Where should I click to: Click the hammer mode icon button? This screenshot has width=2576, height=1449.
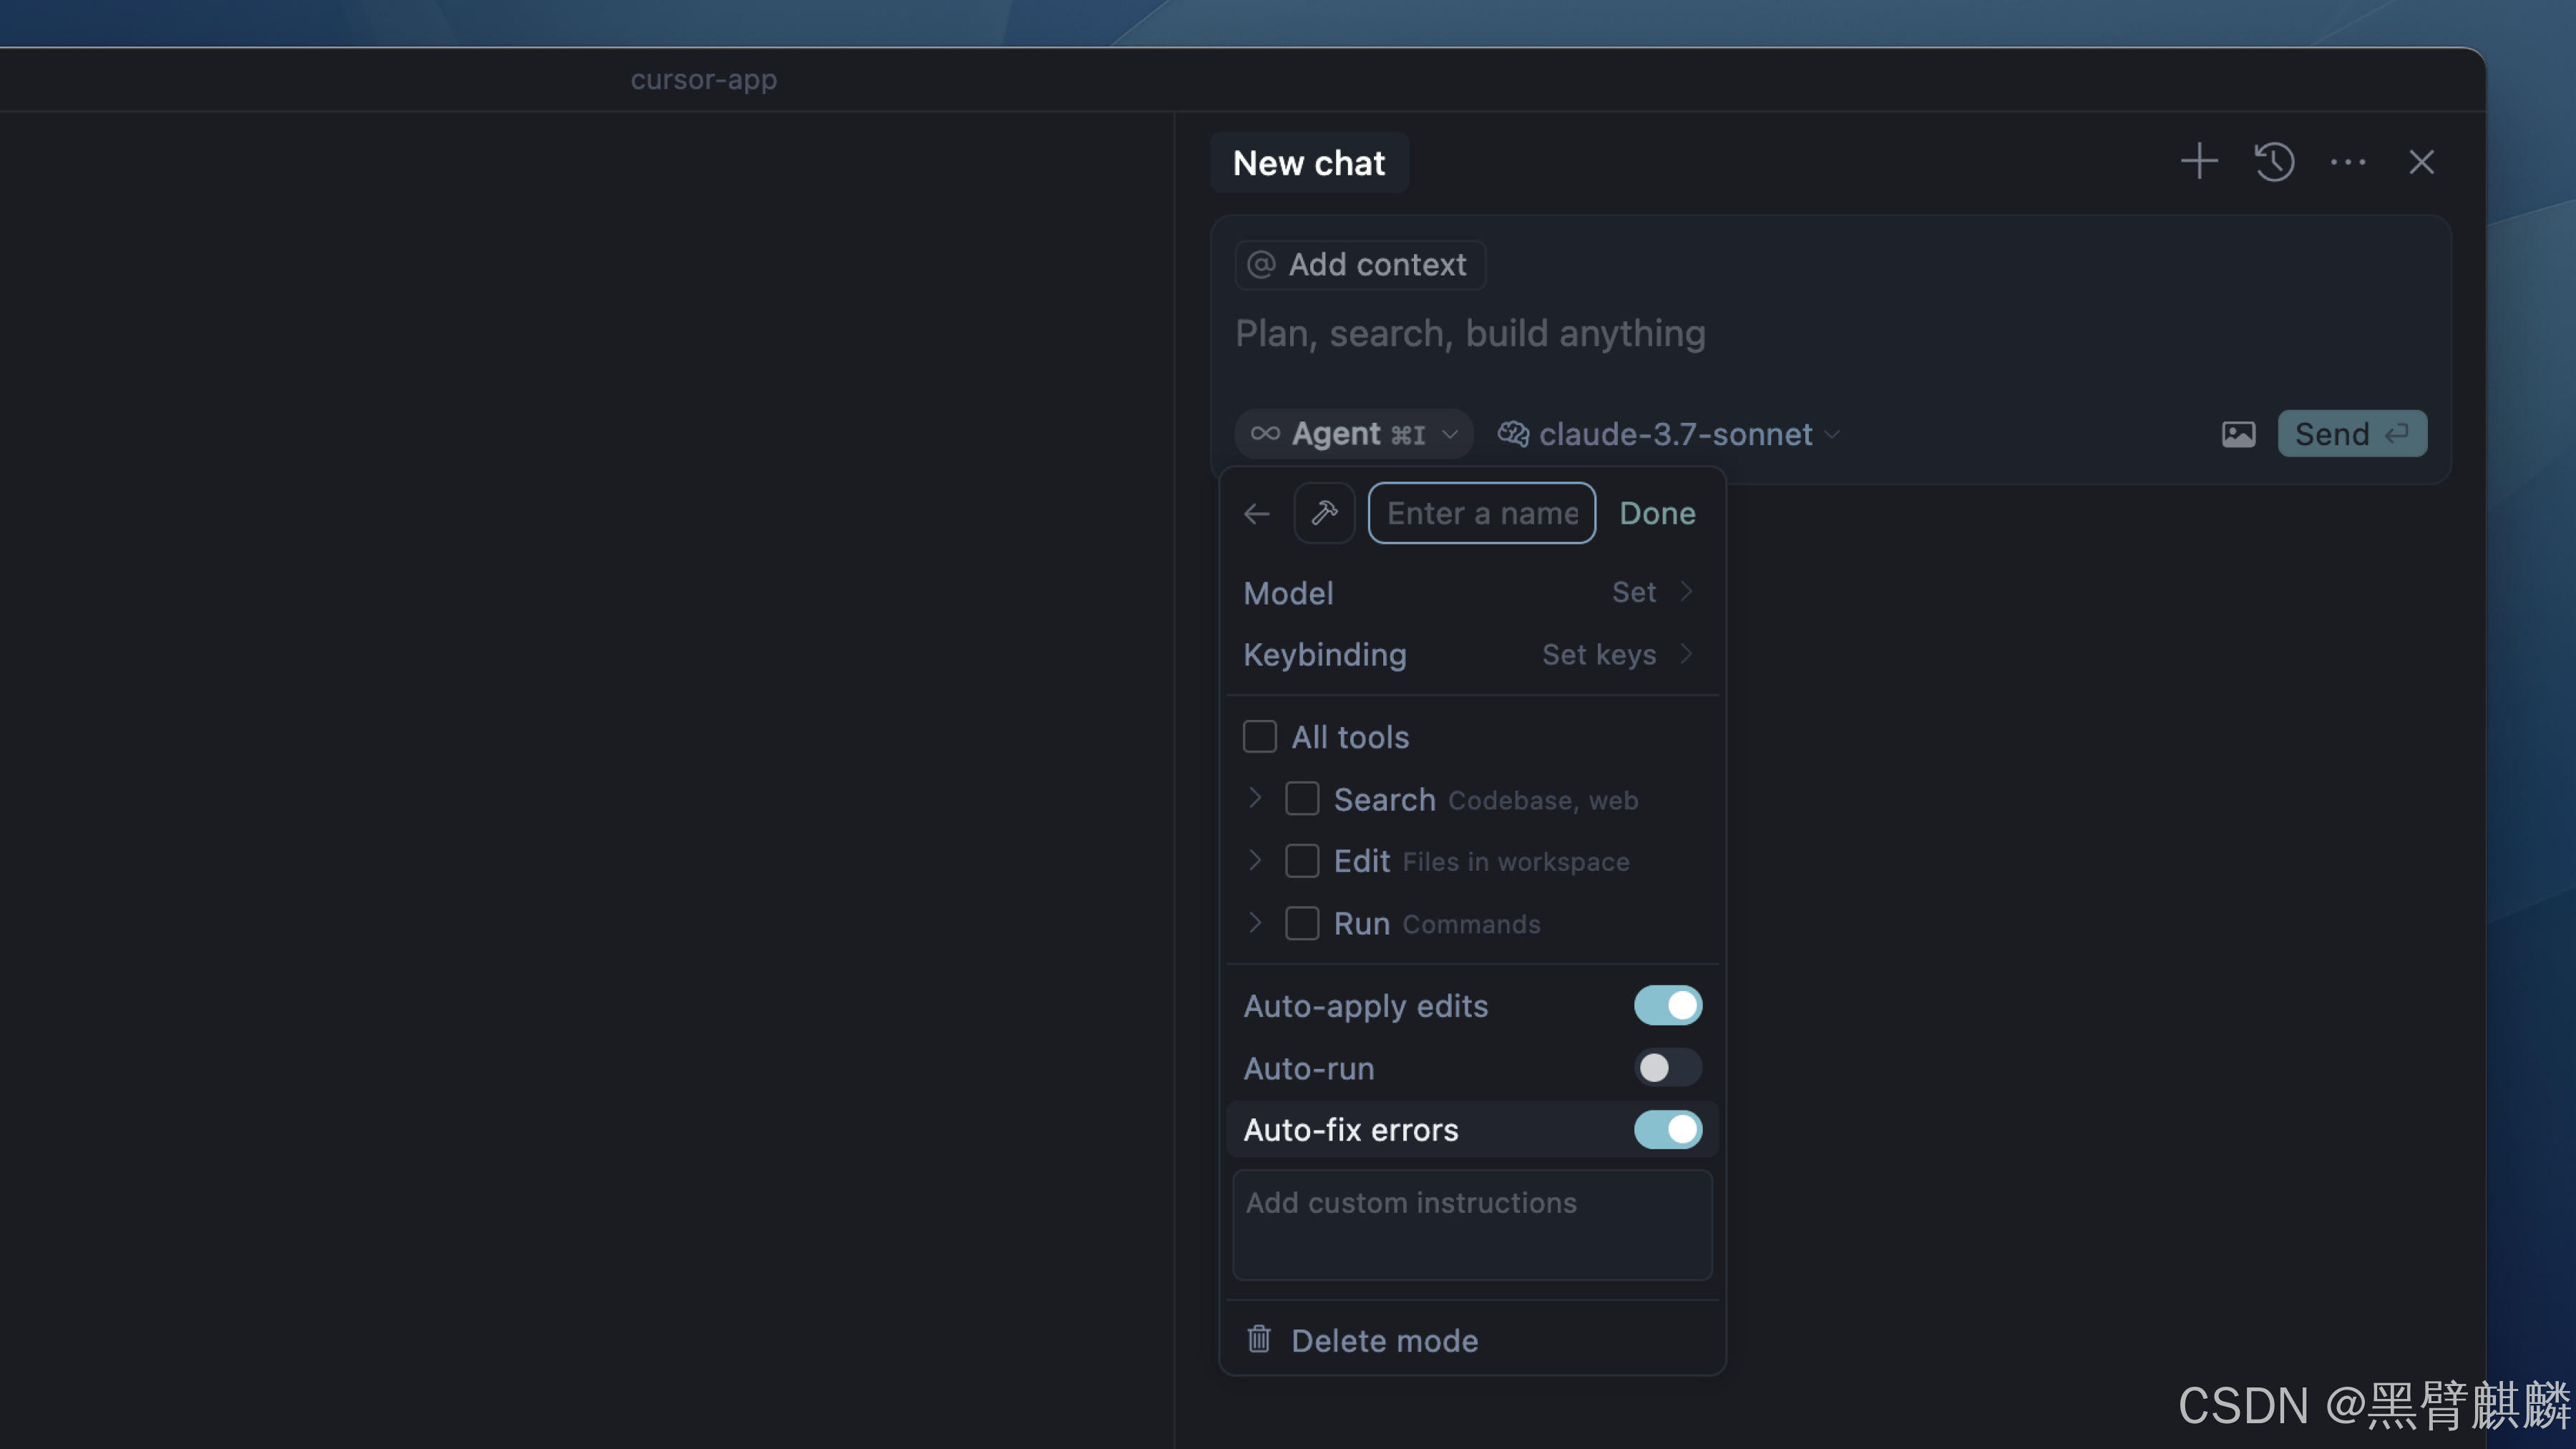(x=1324, y=513)
